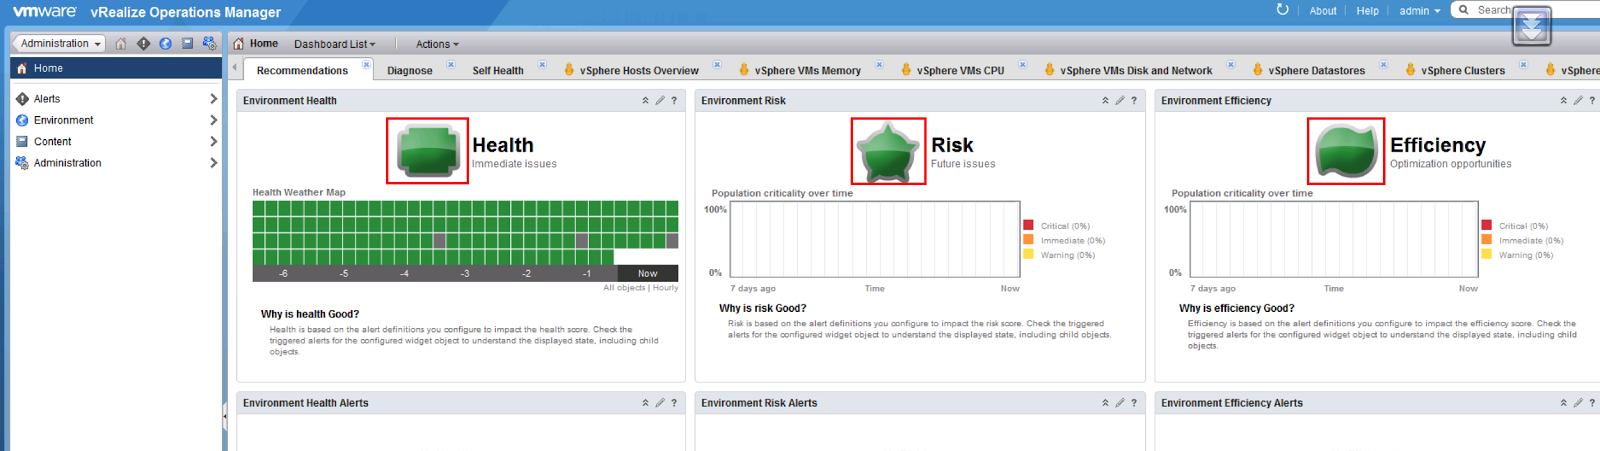Viewport: 1600px width, 451px height.
Task: Edit the Environment Health widget with pencil
Action: [660, 101]
